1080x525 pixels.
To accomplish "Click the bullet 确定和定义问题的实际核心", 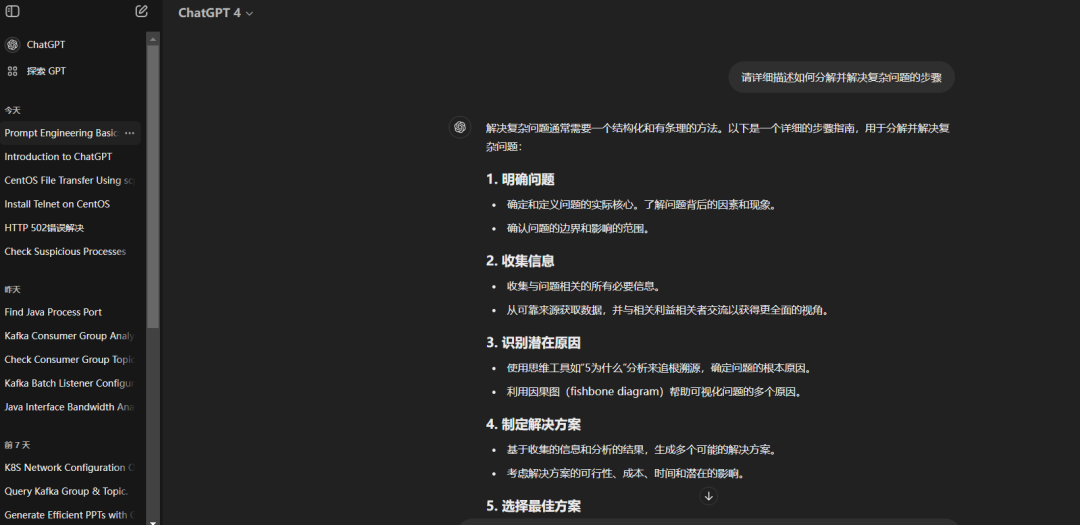I will tap(642, 205).
